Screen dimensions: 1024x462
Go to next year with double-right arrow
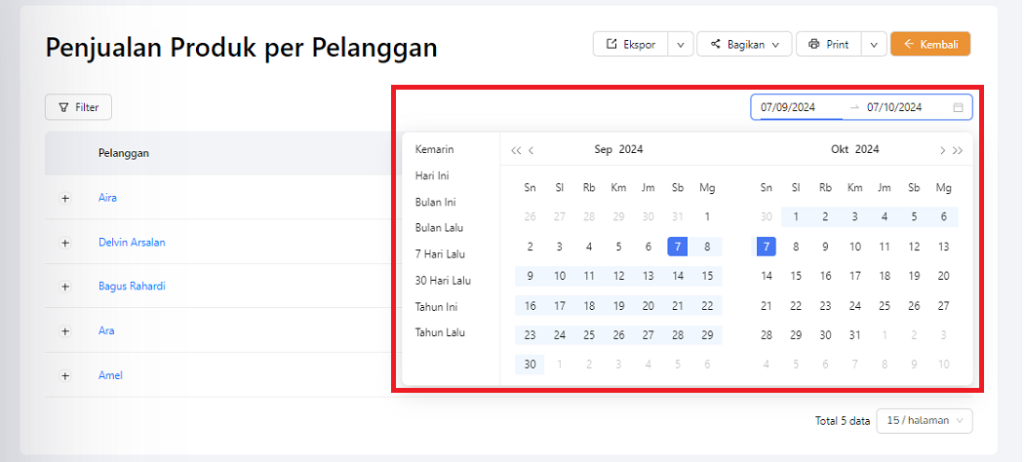(957, 150)
